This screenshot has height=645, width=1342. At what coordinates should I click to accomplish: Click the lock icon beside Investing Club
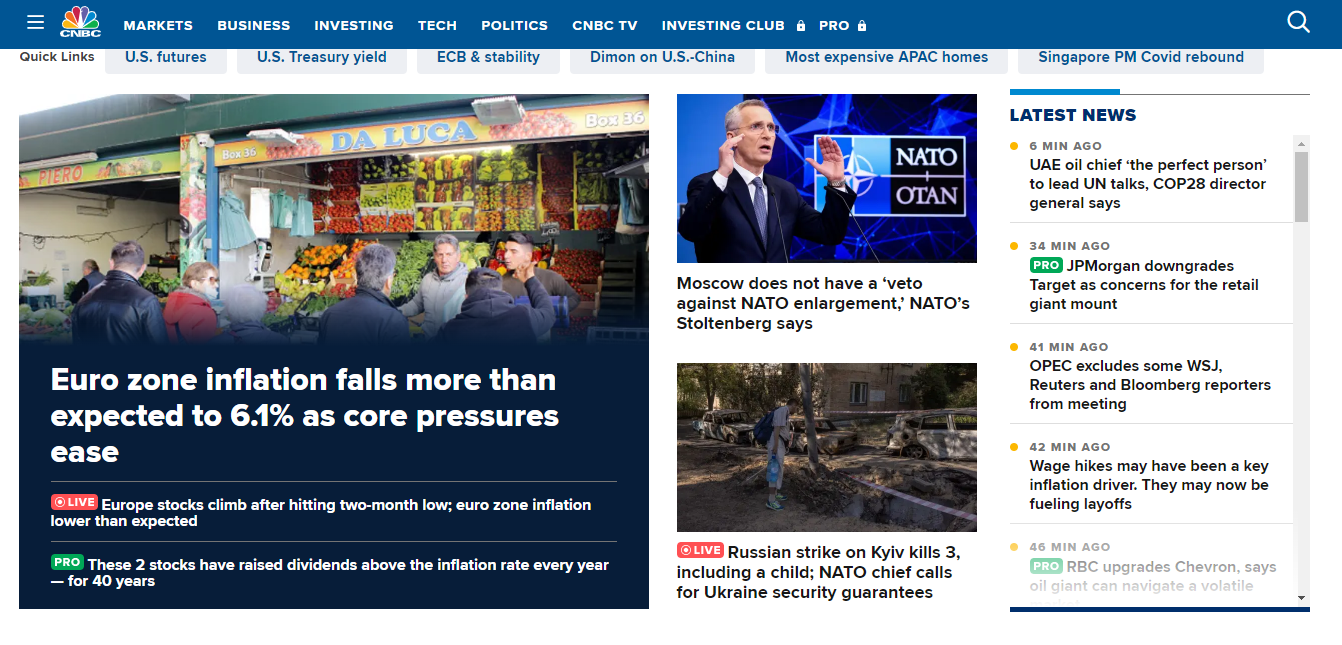coord(801,26)
